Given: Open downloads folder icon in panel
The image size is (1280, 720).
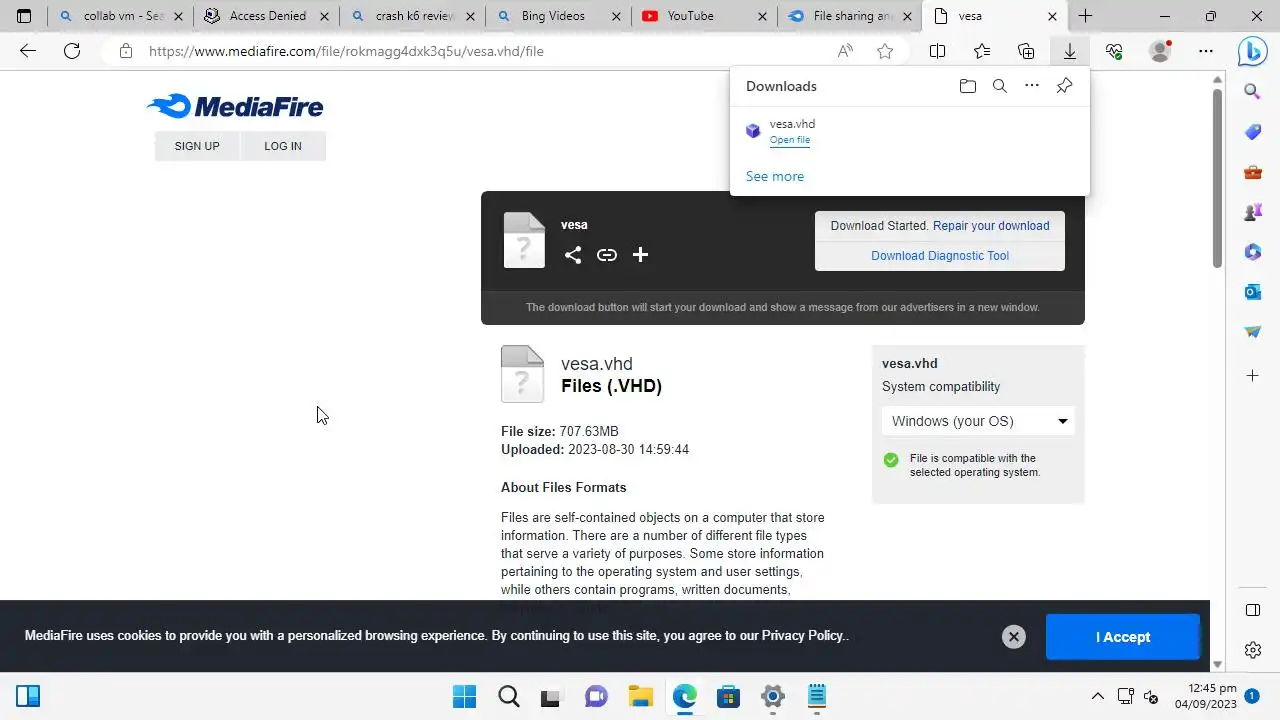Looking at the screenshot, I should pos(967,86).
